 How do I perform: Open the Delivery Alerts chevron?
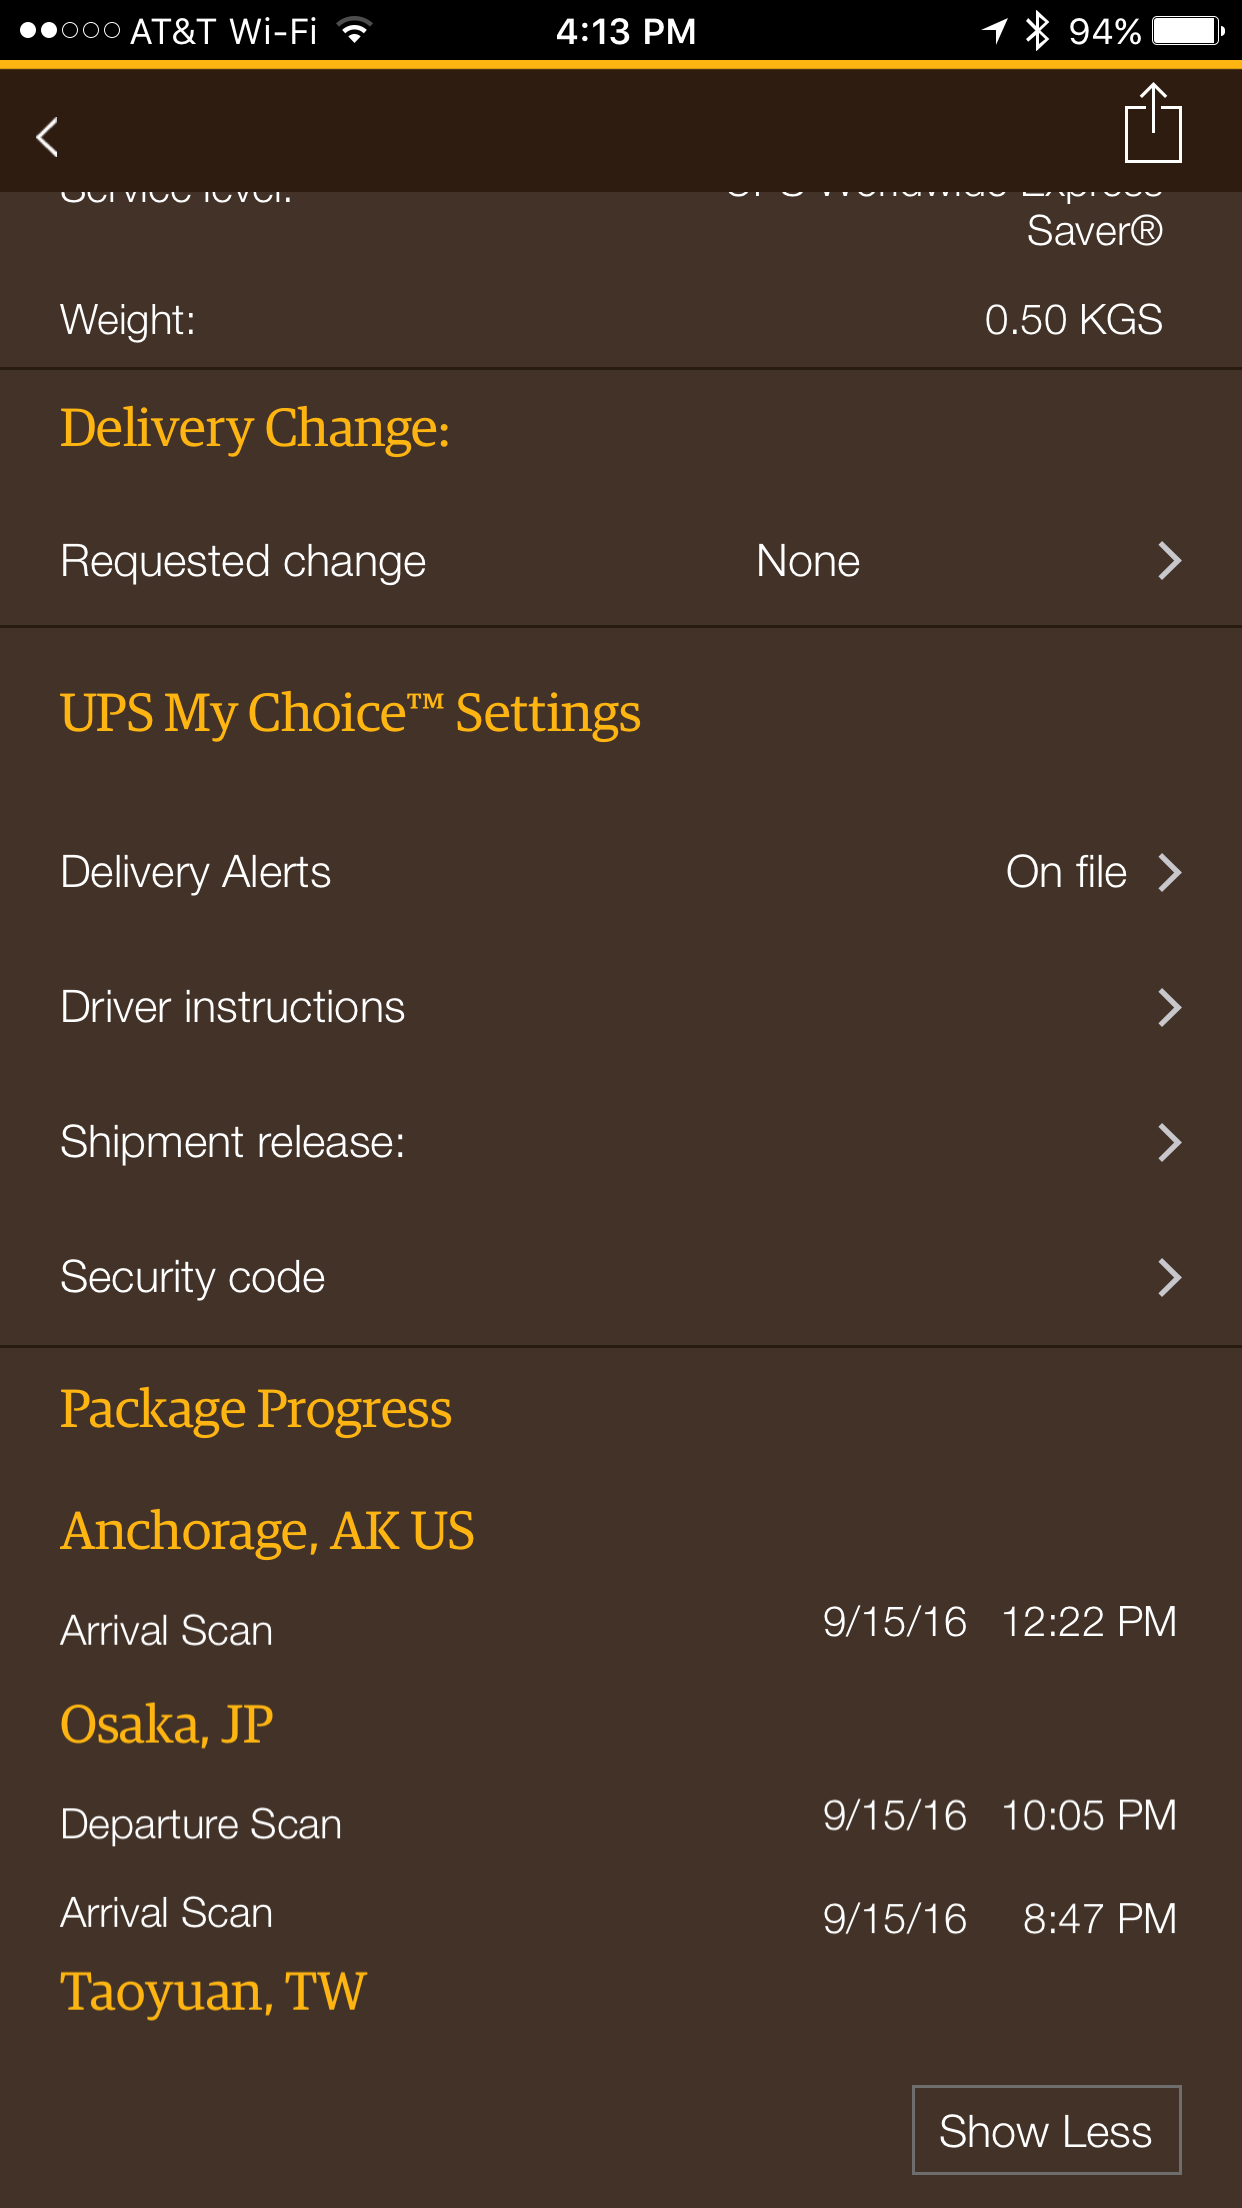click(1169, 872)
